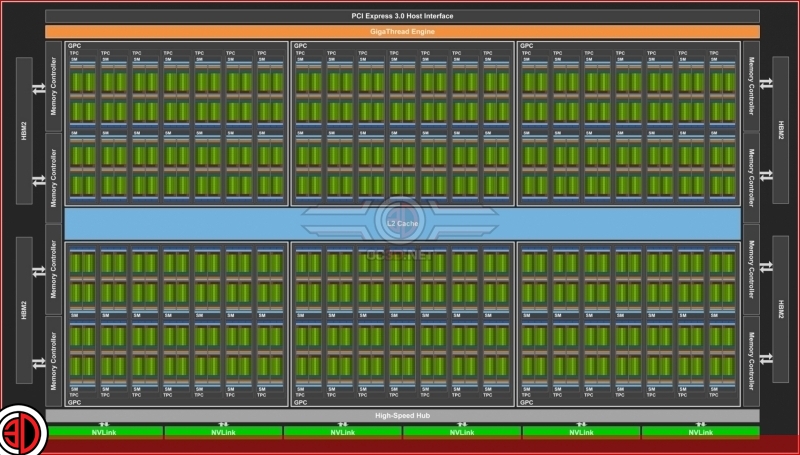This screenshot has height=455, width=800.
Task: Click the GPC label of the top-left cluster
Action: 75,46
